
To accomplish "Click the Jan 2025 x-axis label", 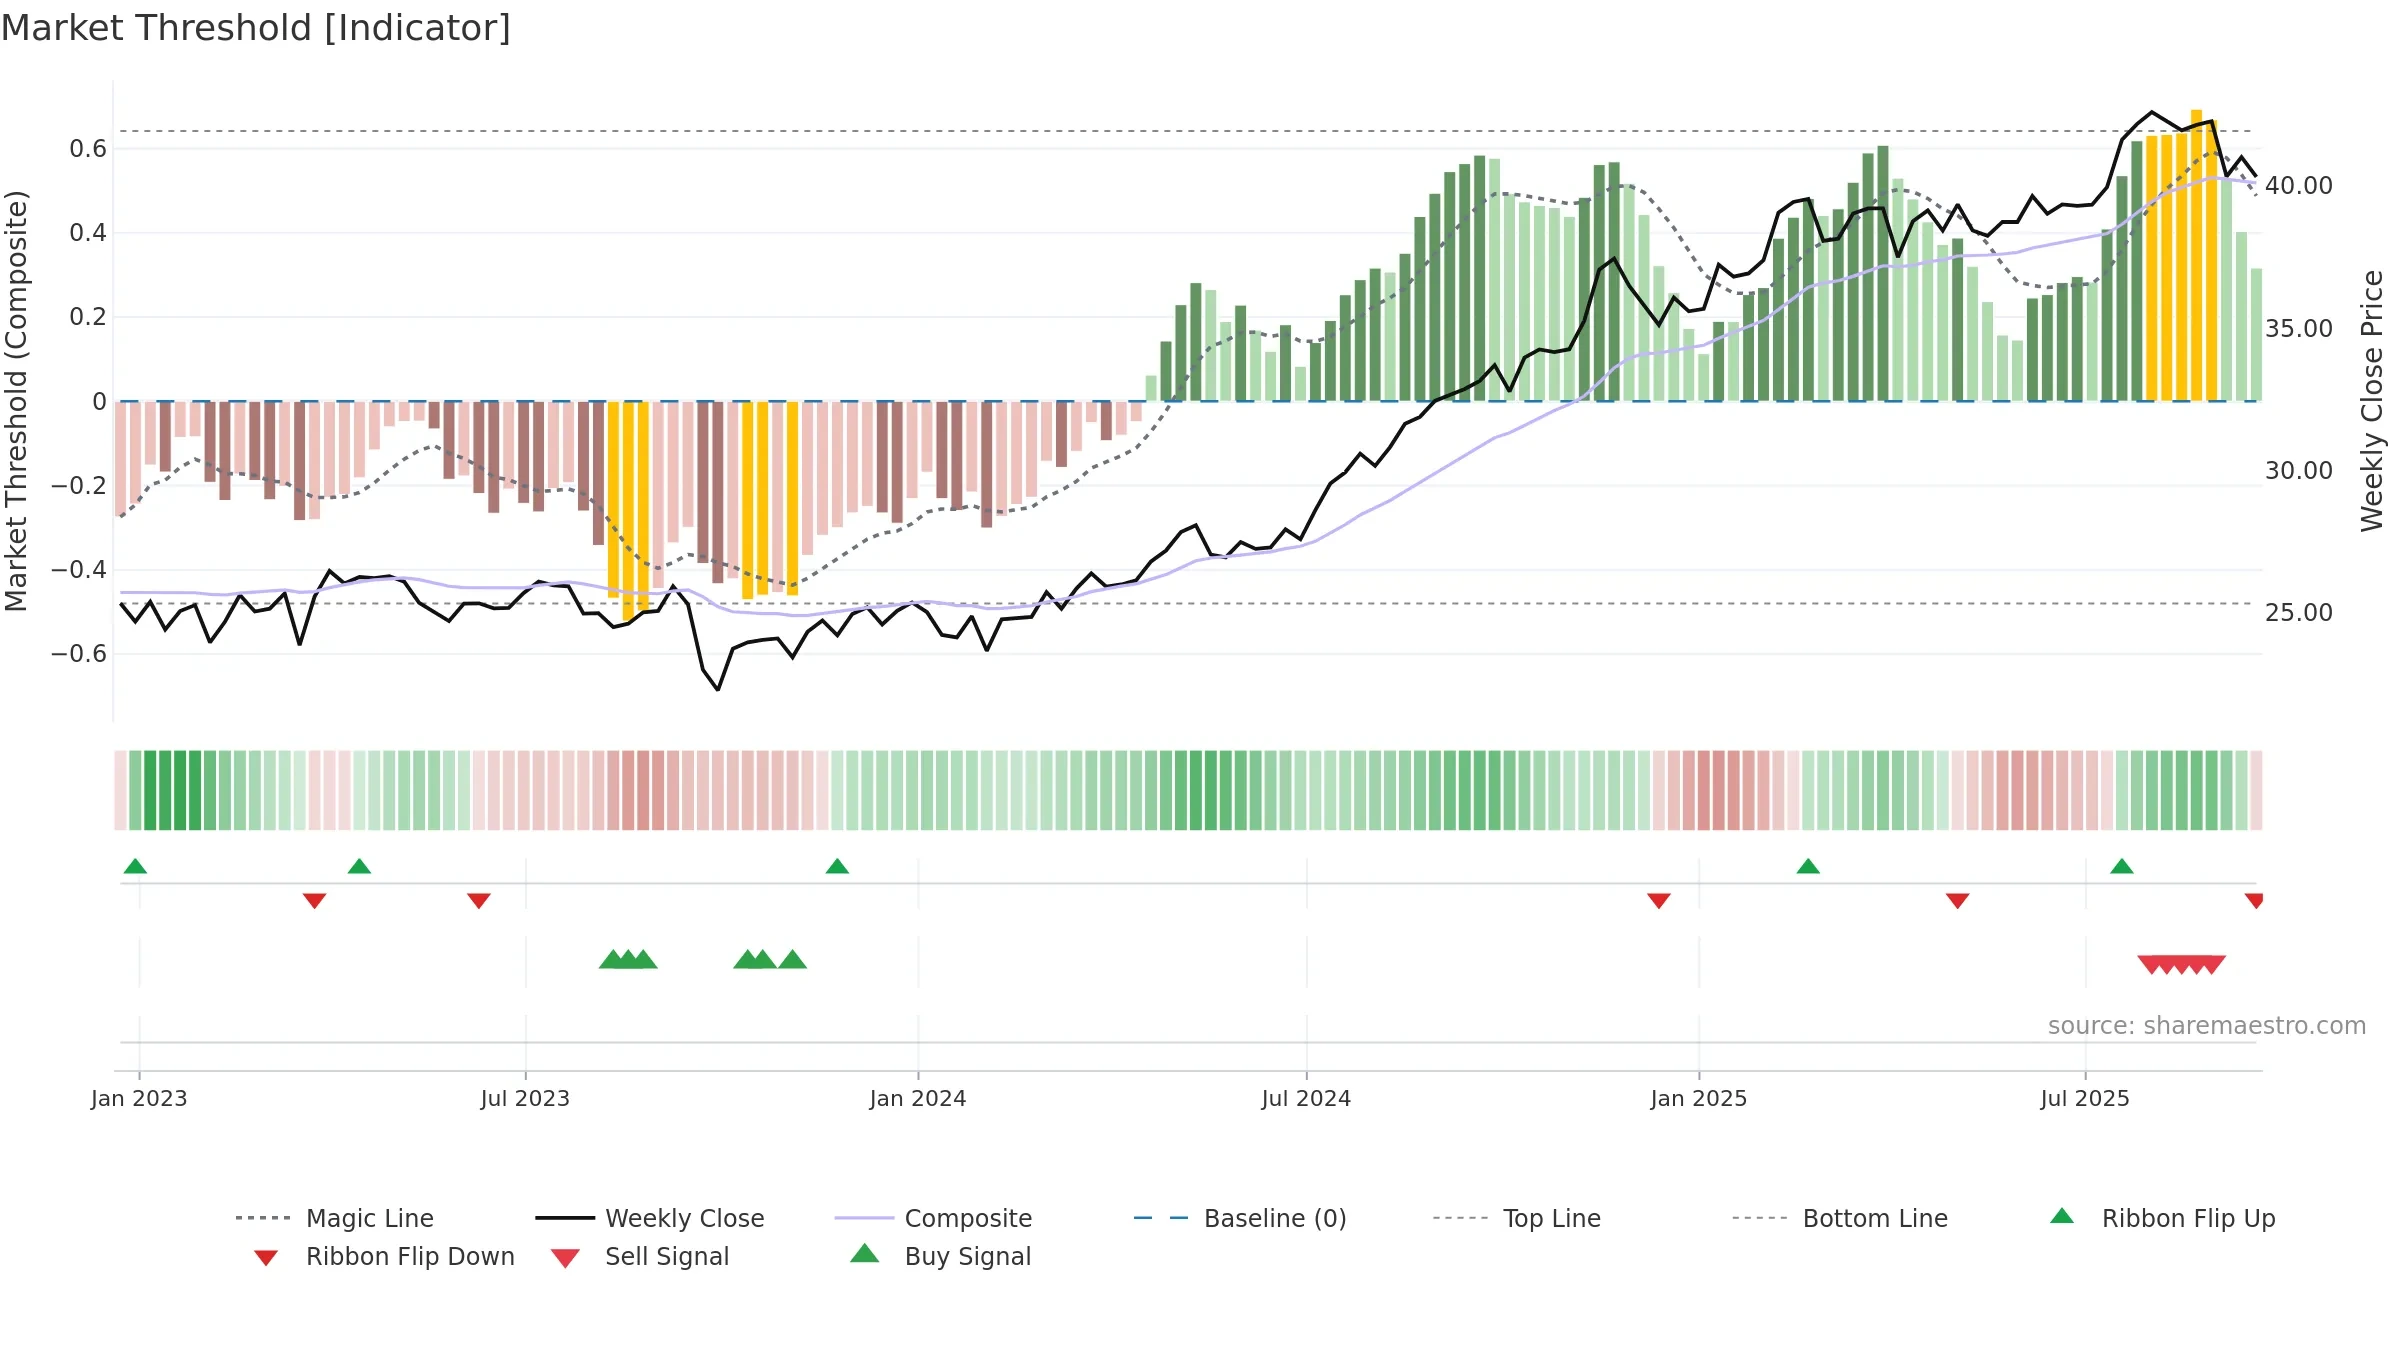I will [x=1699, y=1098].
